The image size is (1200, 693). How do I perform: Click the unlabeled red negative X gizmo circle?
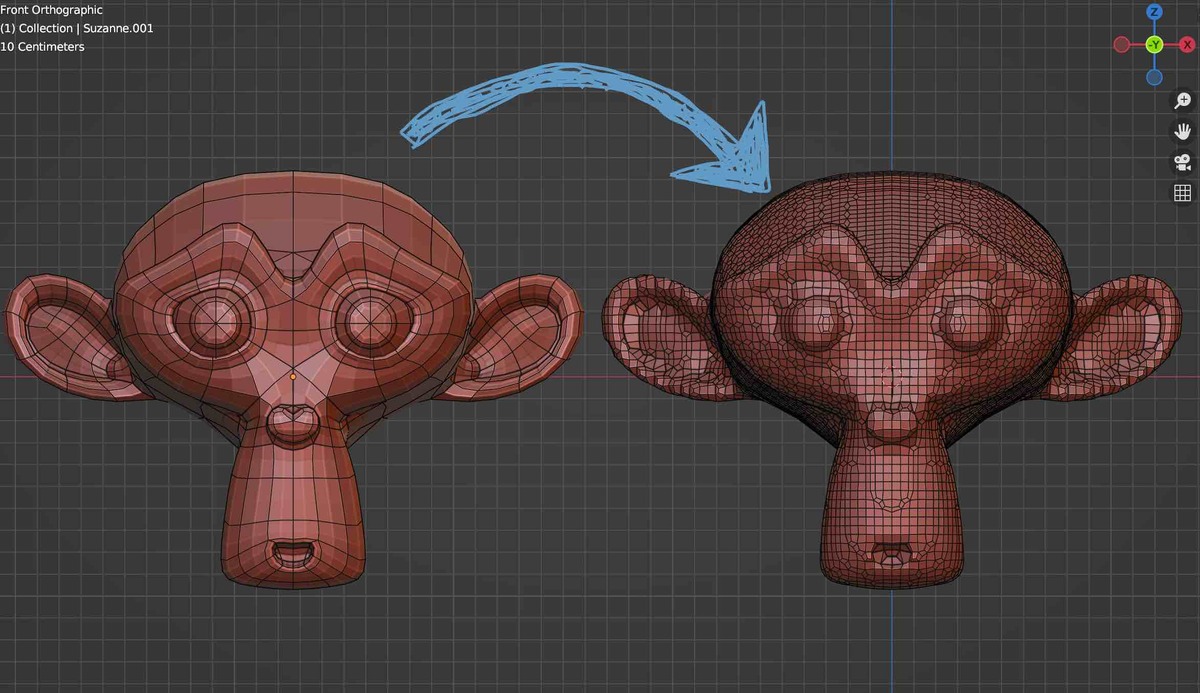click(x=1121, y=45)
